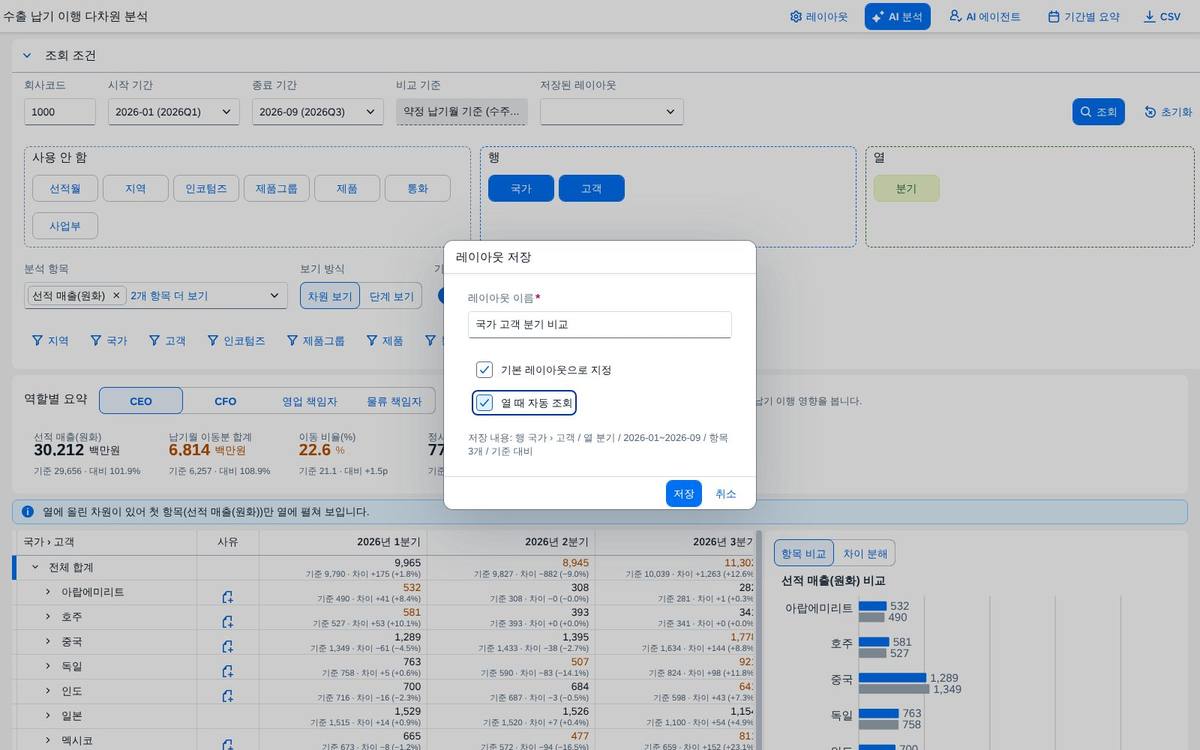Open the 국가 filter funnel
The width and height of the screenshot is (1200, 750).
[x=109, y=341]
